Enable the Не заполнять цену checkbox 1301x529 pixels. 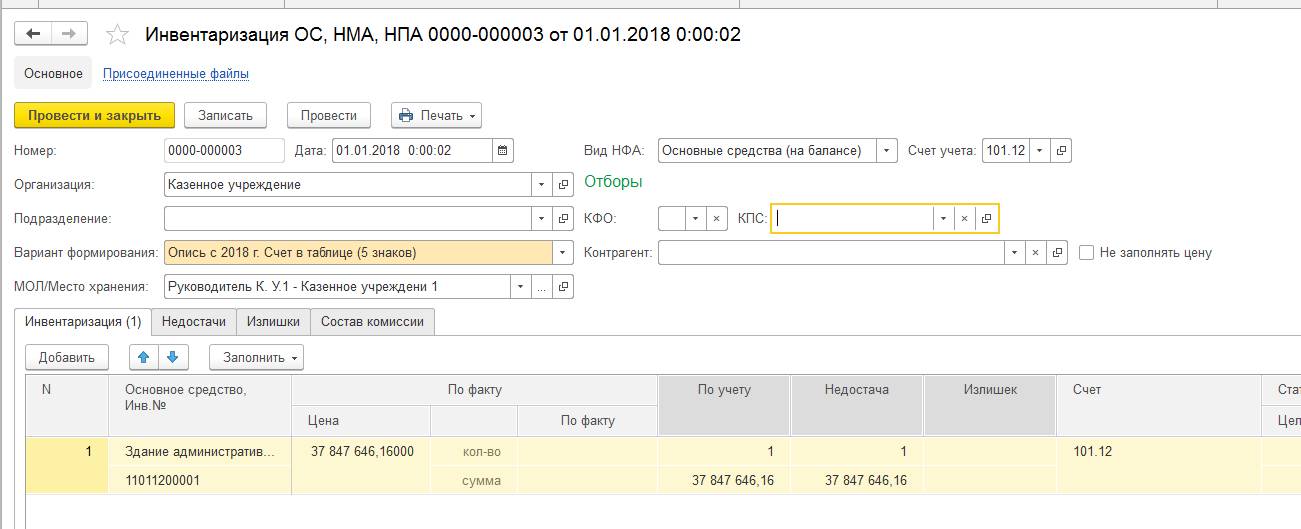coord(1087,253)
